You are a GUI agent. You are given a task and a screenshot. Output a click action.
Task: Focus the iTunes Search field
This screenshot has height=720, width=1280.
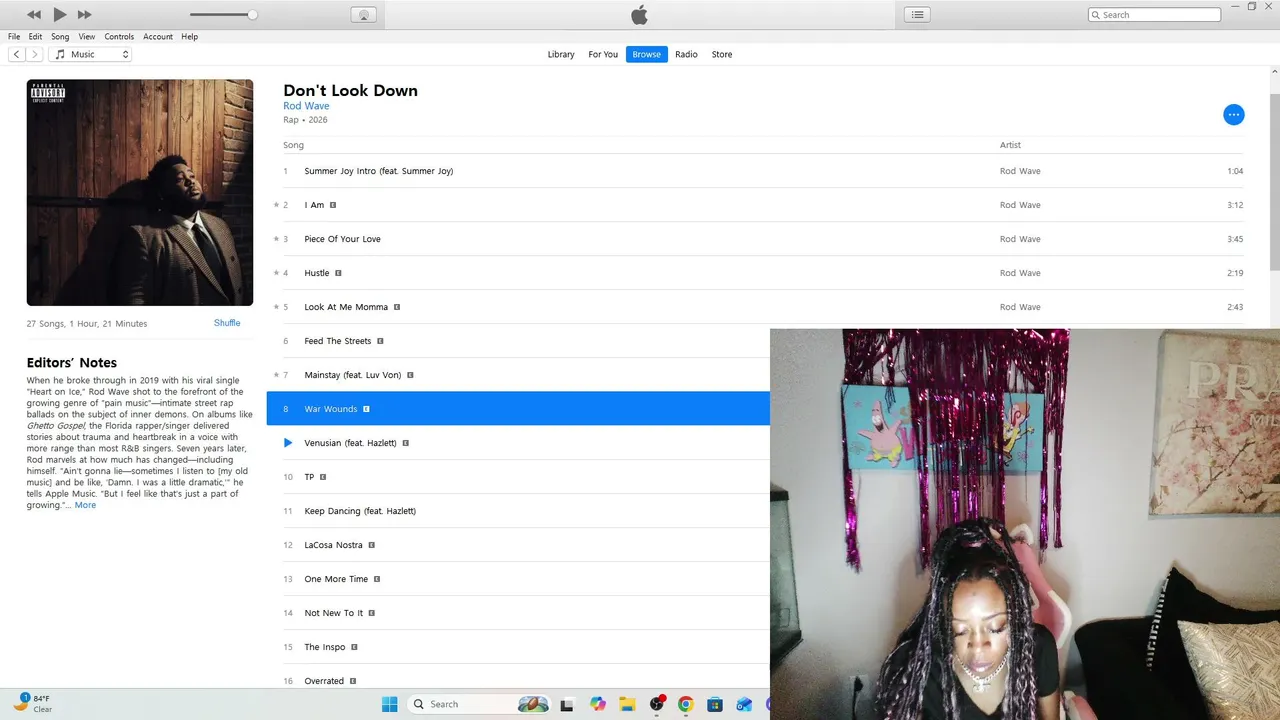[x=1154, y=15]
